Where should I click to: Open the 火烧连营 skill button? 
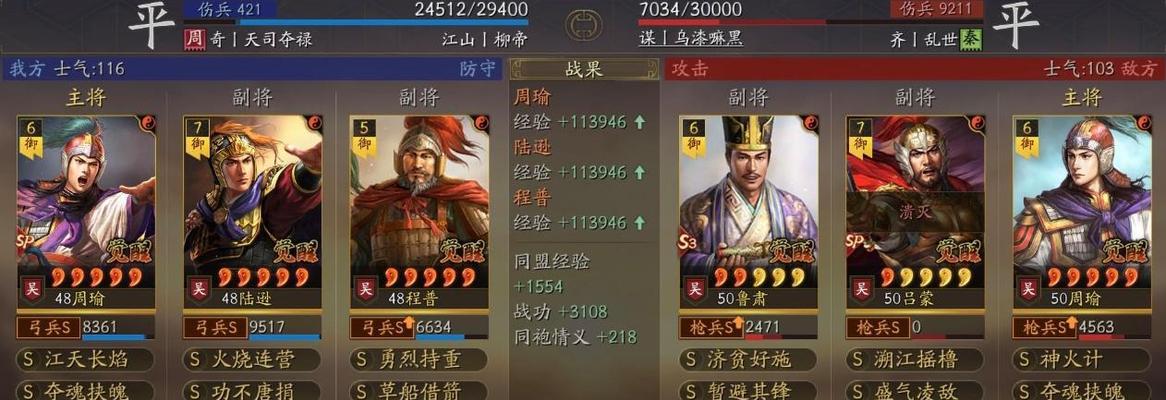coord(251,360)
